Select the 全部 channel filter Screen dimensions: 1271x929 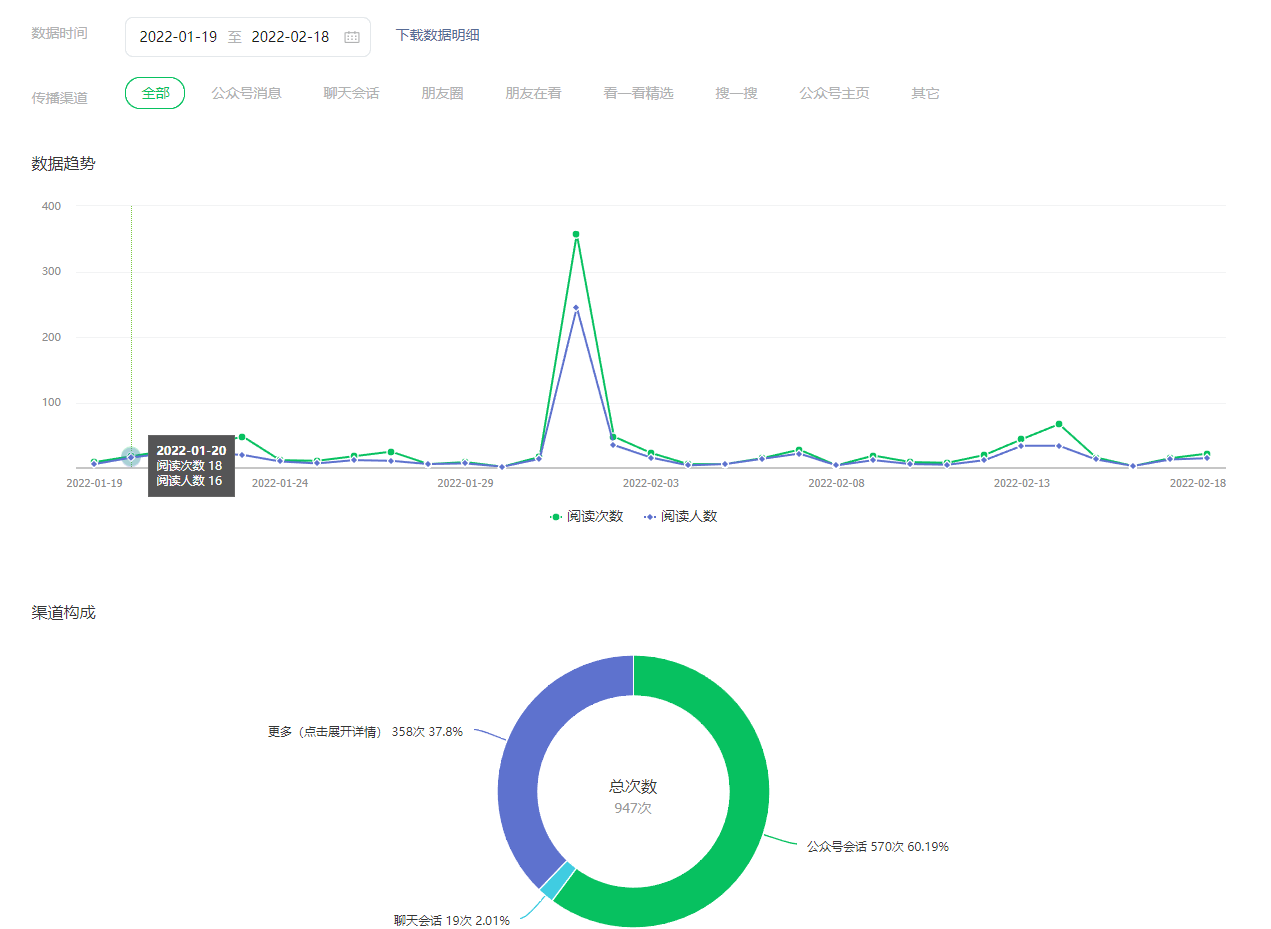pos(155,93)
